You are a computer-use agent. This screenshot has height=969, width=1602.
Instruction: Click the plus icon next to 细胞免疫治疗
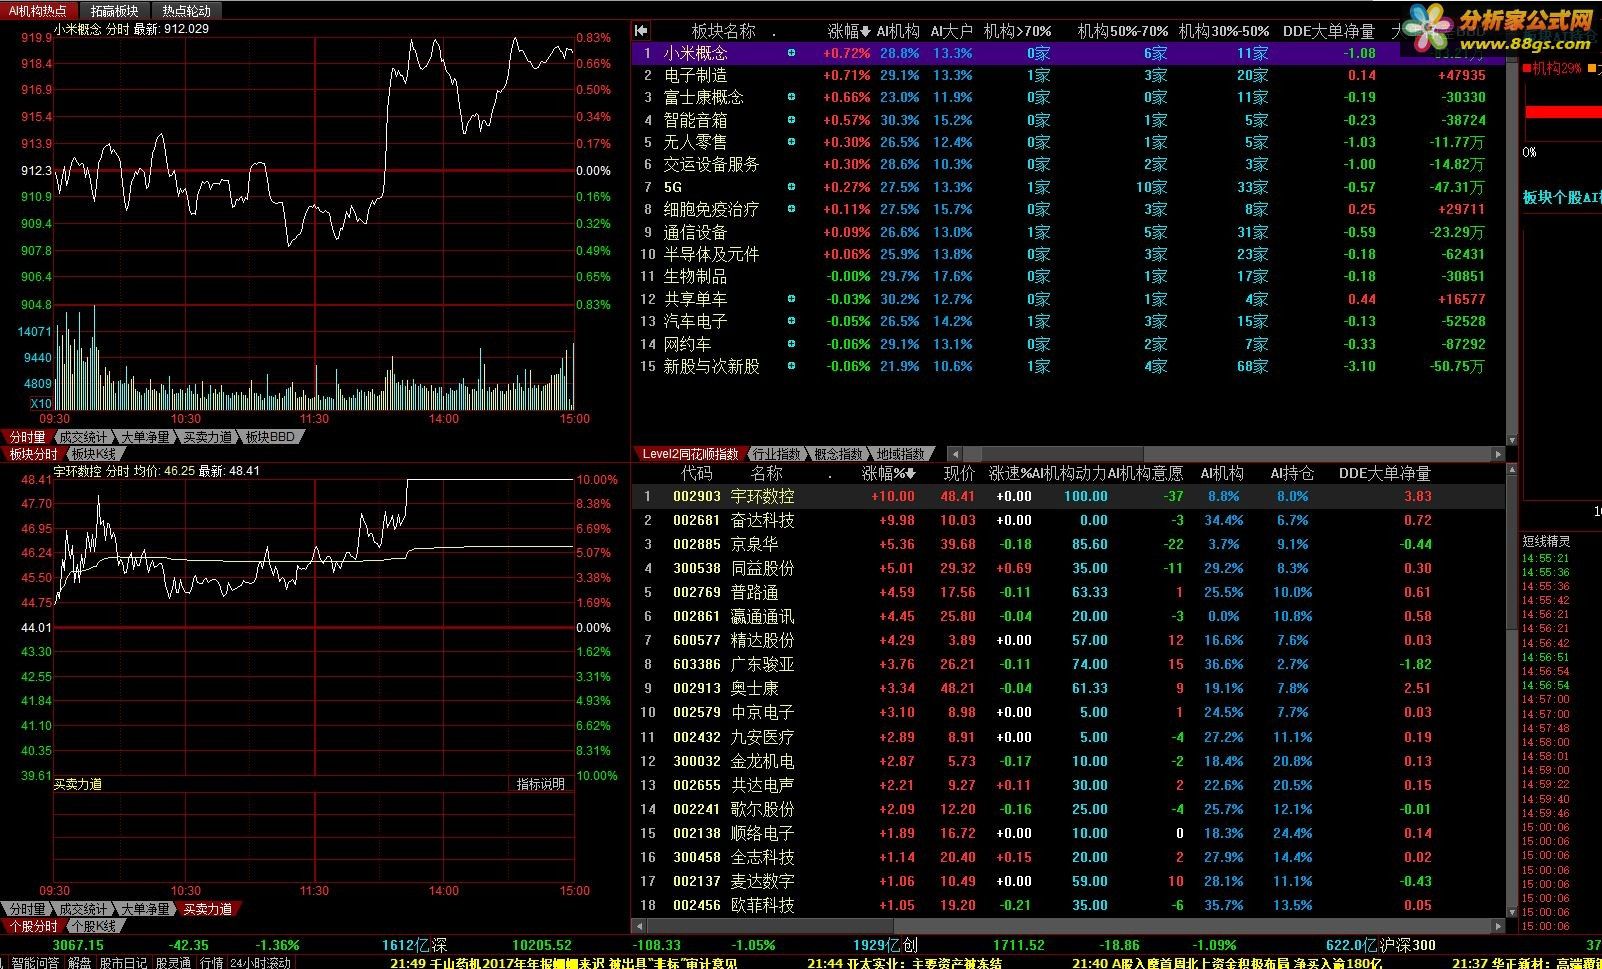792,209
